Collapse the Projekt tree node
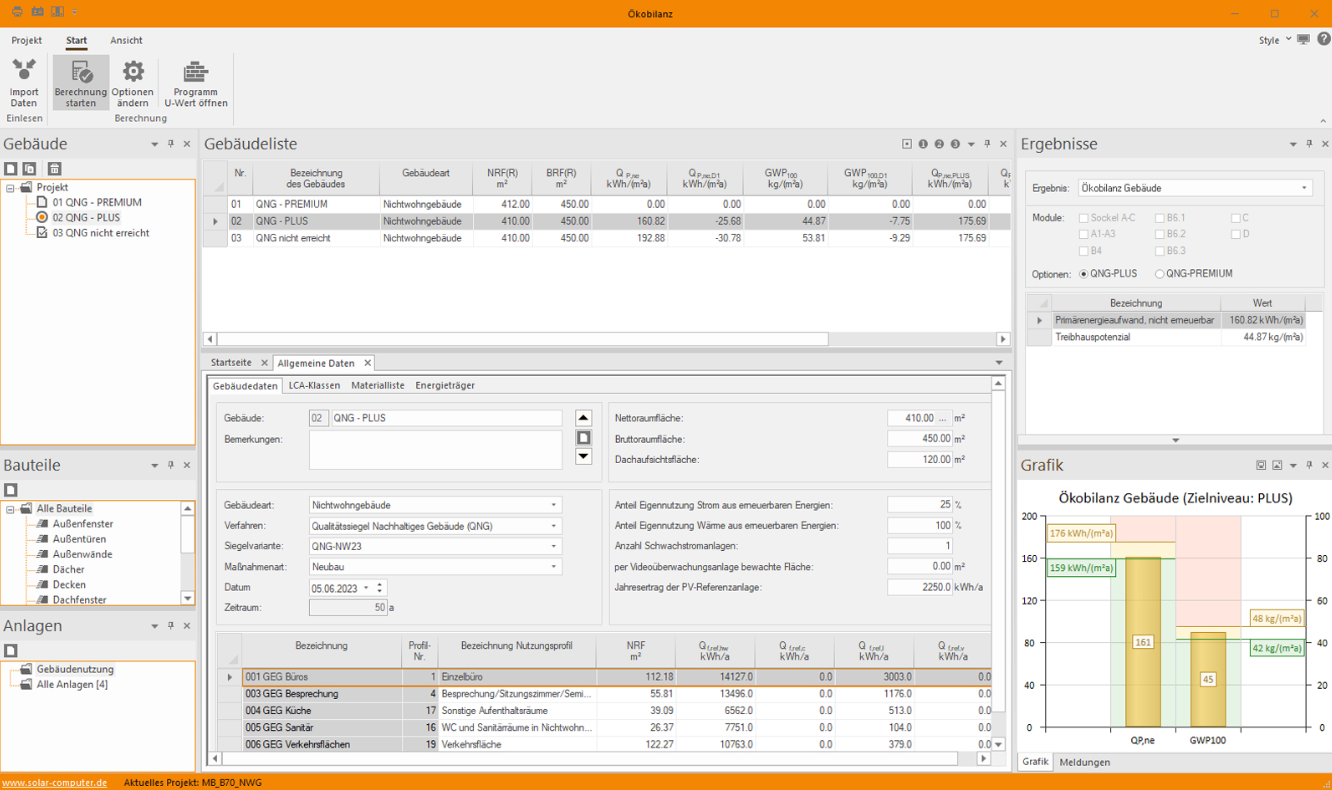The height and width of the screenshot is (790, 1332). click(11, 188)
